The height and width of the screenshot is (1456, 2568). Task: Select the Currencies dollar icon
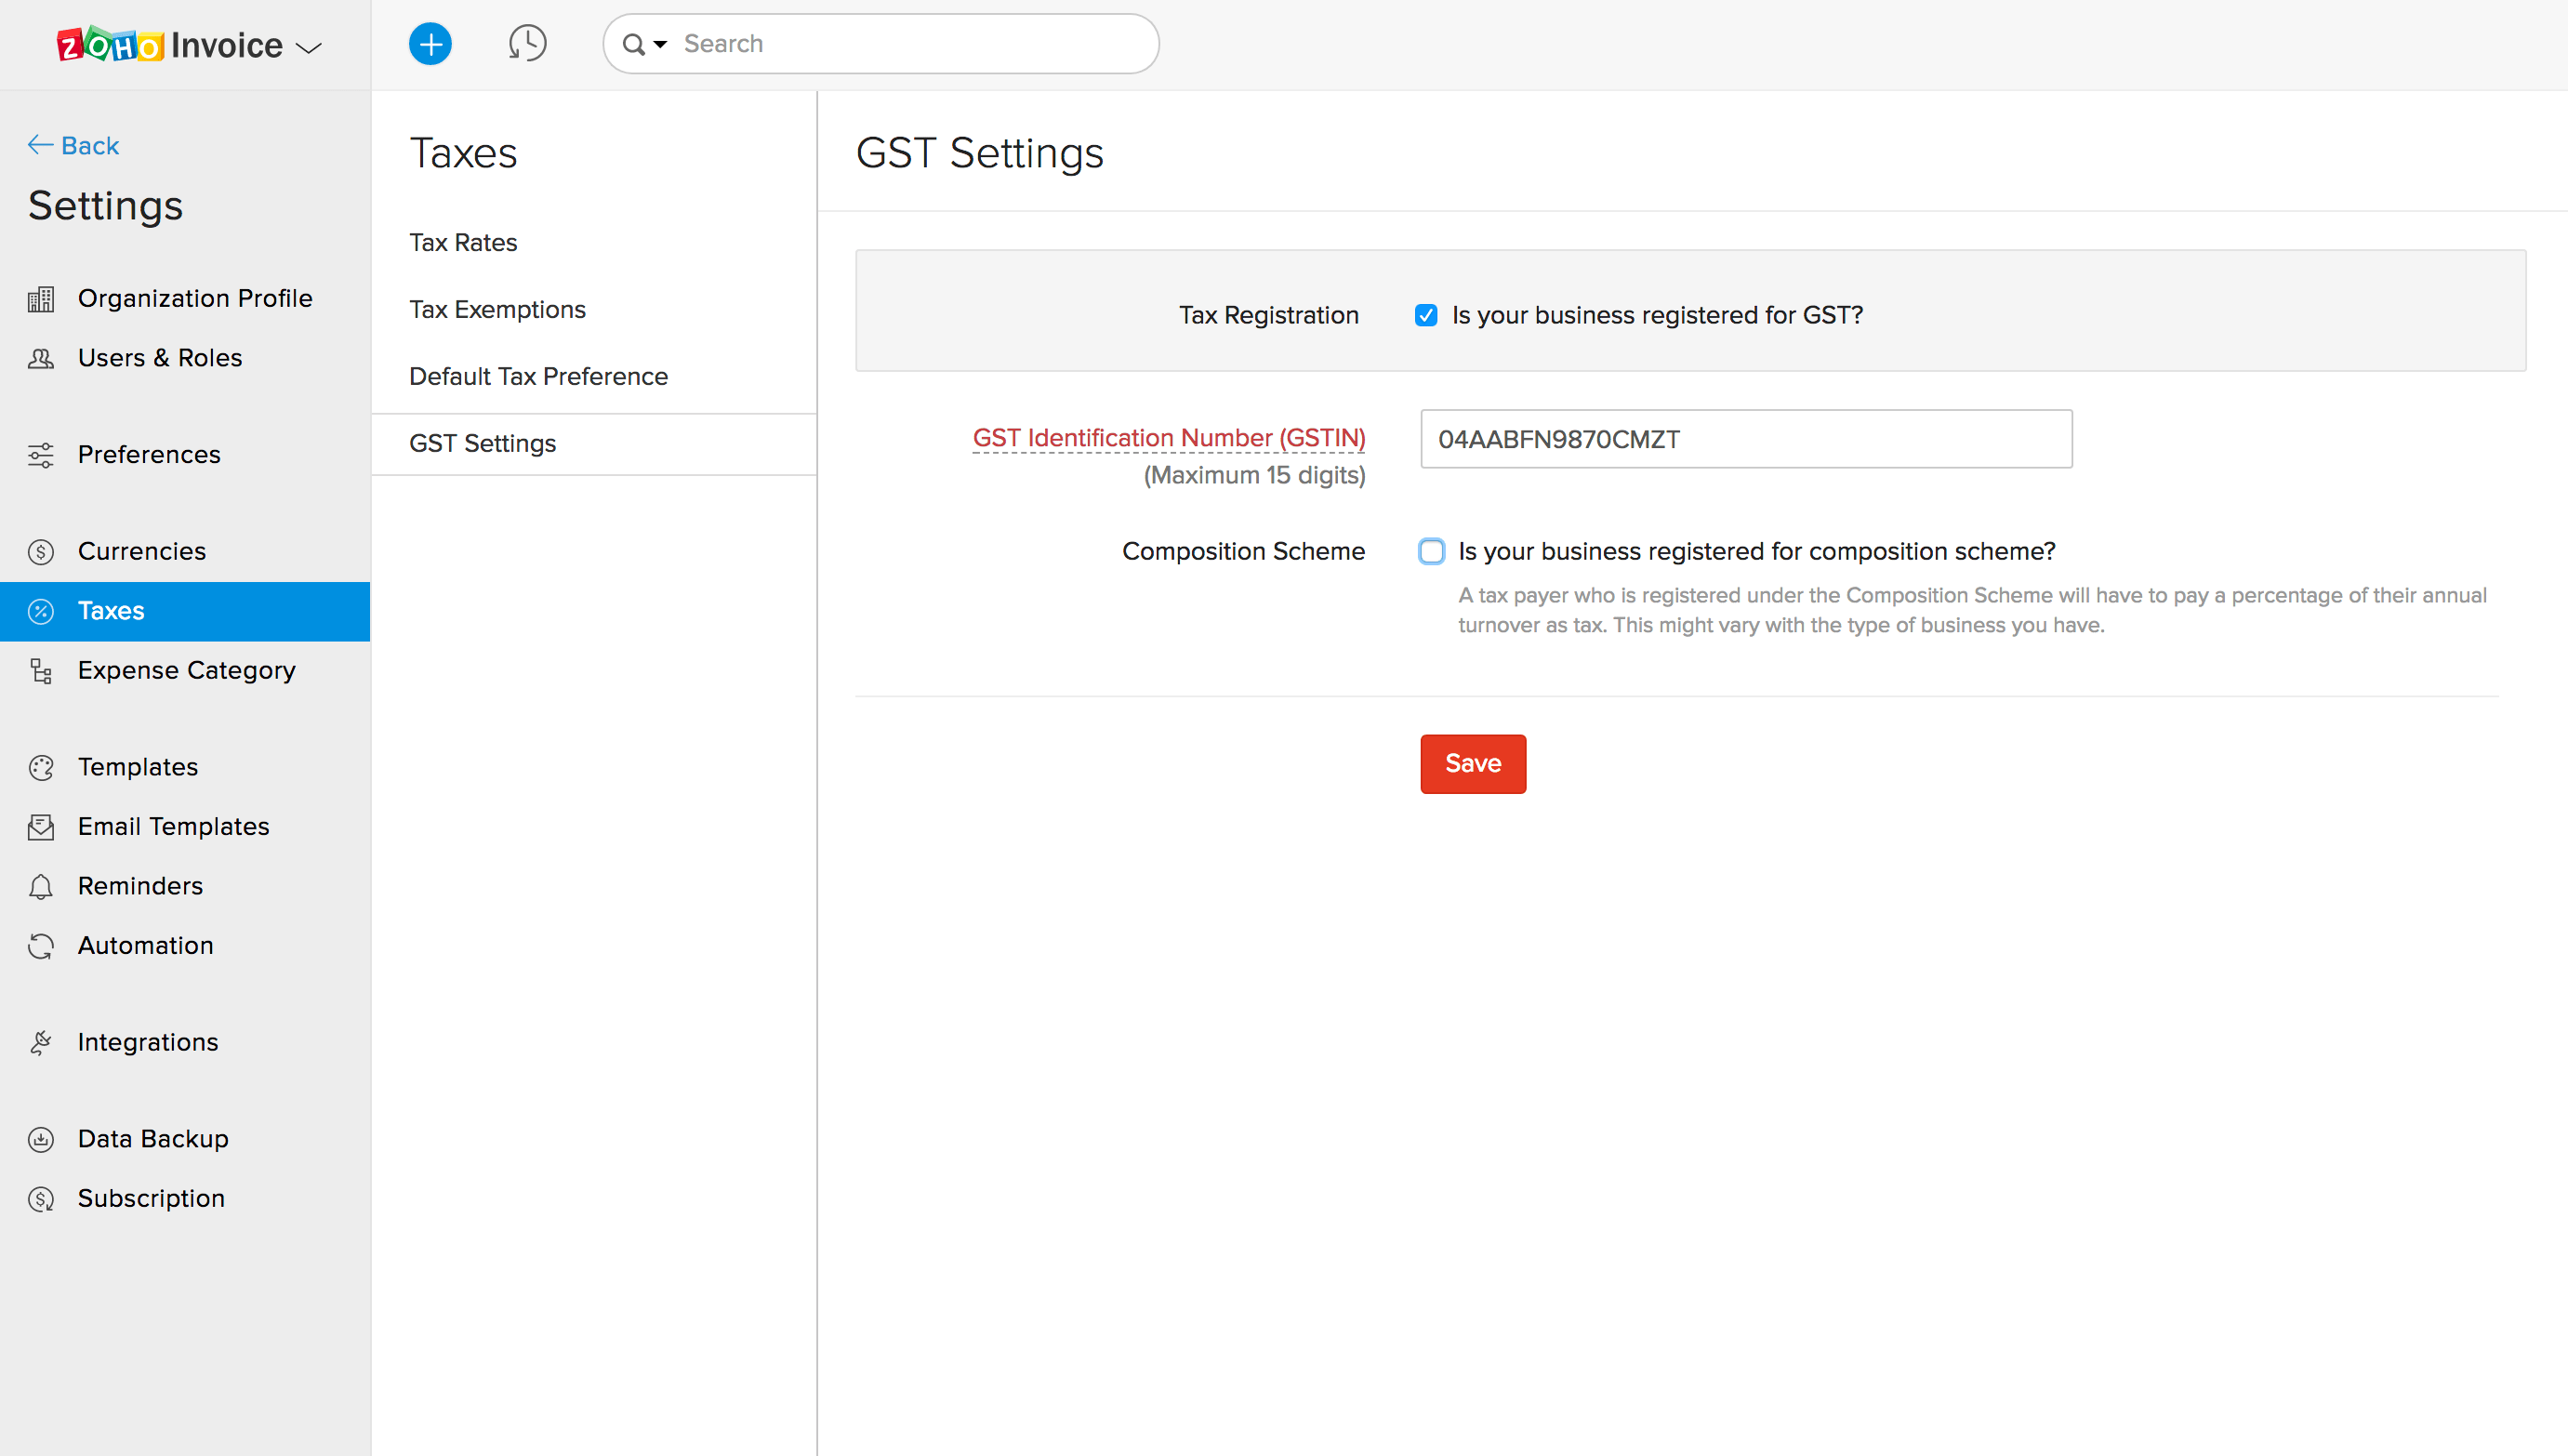pyautogui.click(x=40, y=551)
